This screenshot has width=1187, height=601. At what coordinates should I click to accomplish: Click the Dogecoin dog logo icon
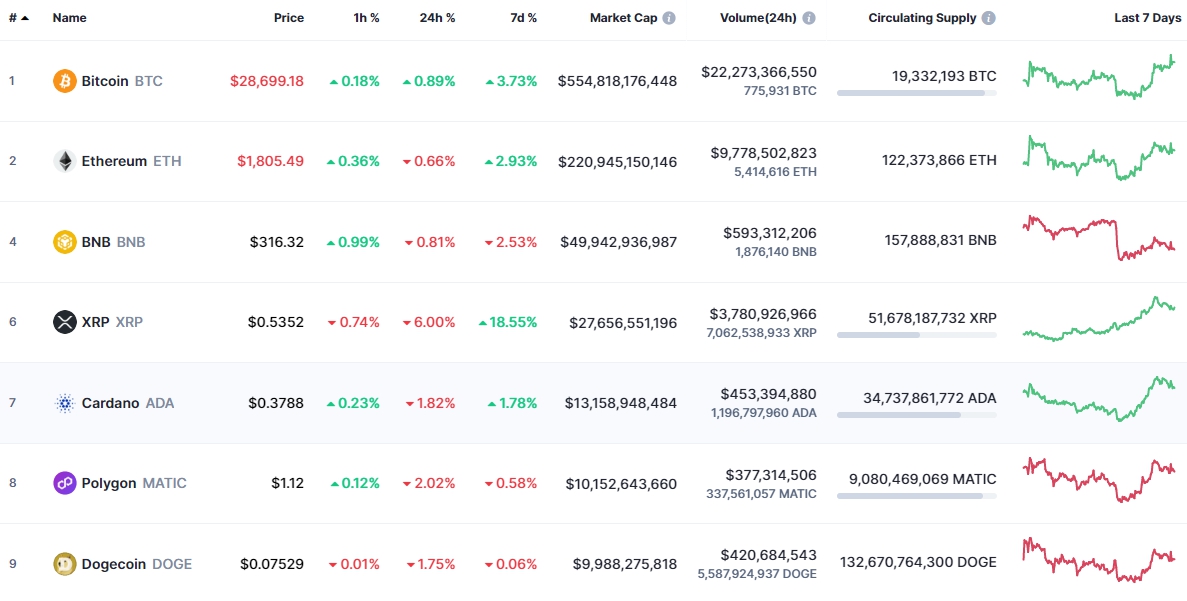pyautogui.click(x=64, y=564)
